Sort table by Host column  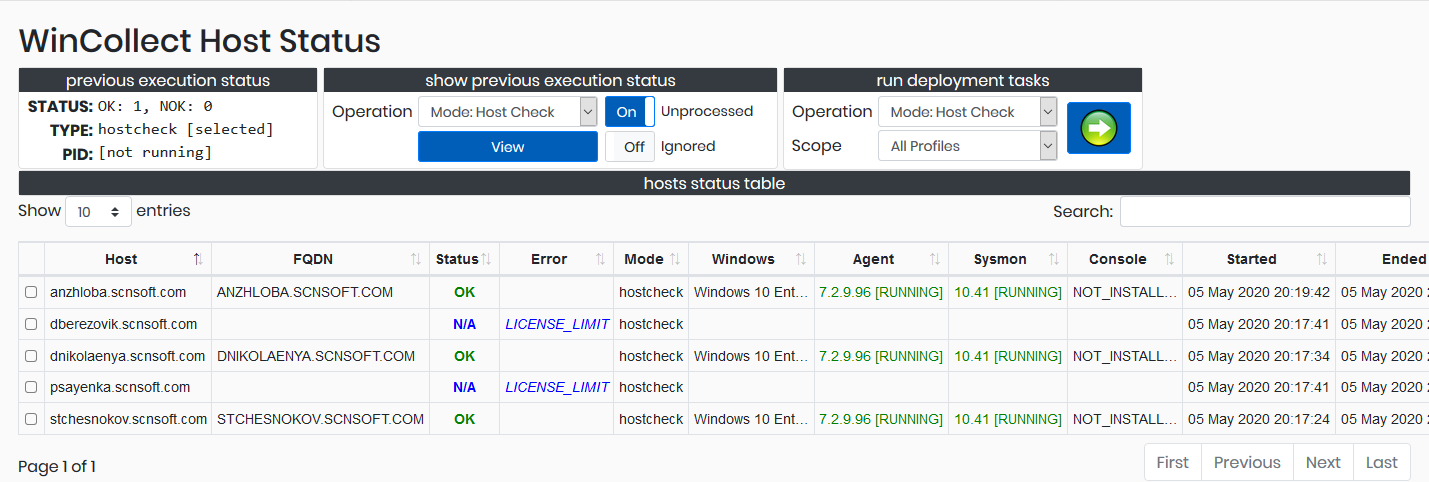click(121, 259)
